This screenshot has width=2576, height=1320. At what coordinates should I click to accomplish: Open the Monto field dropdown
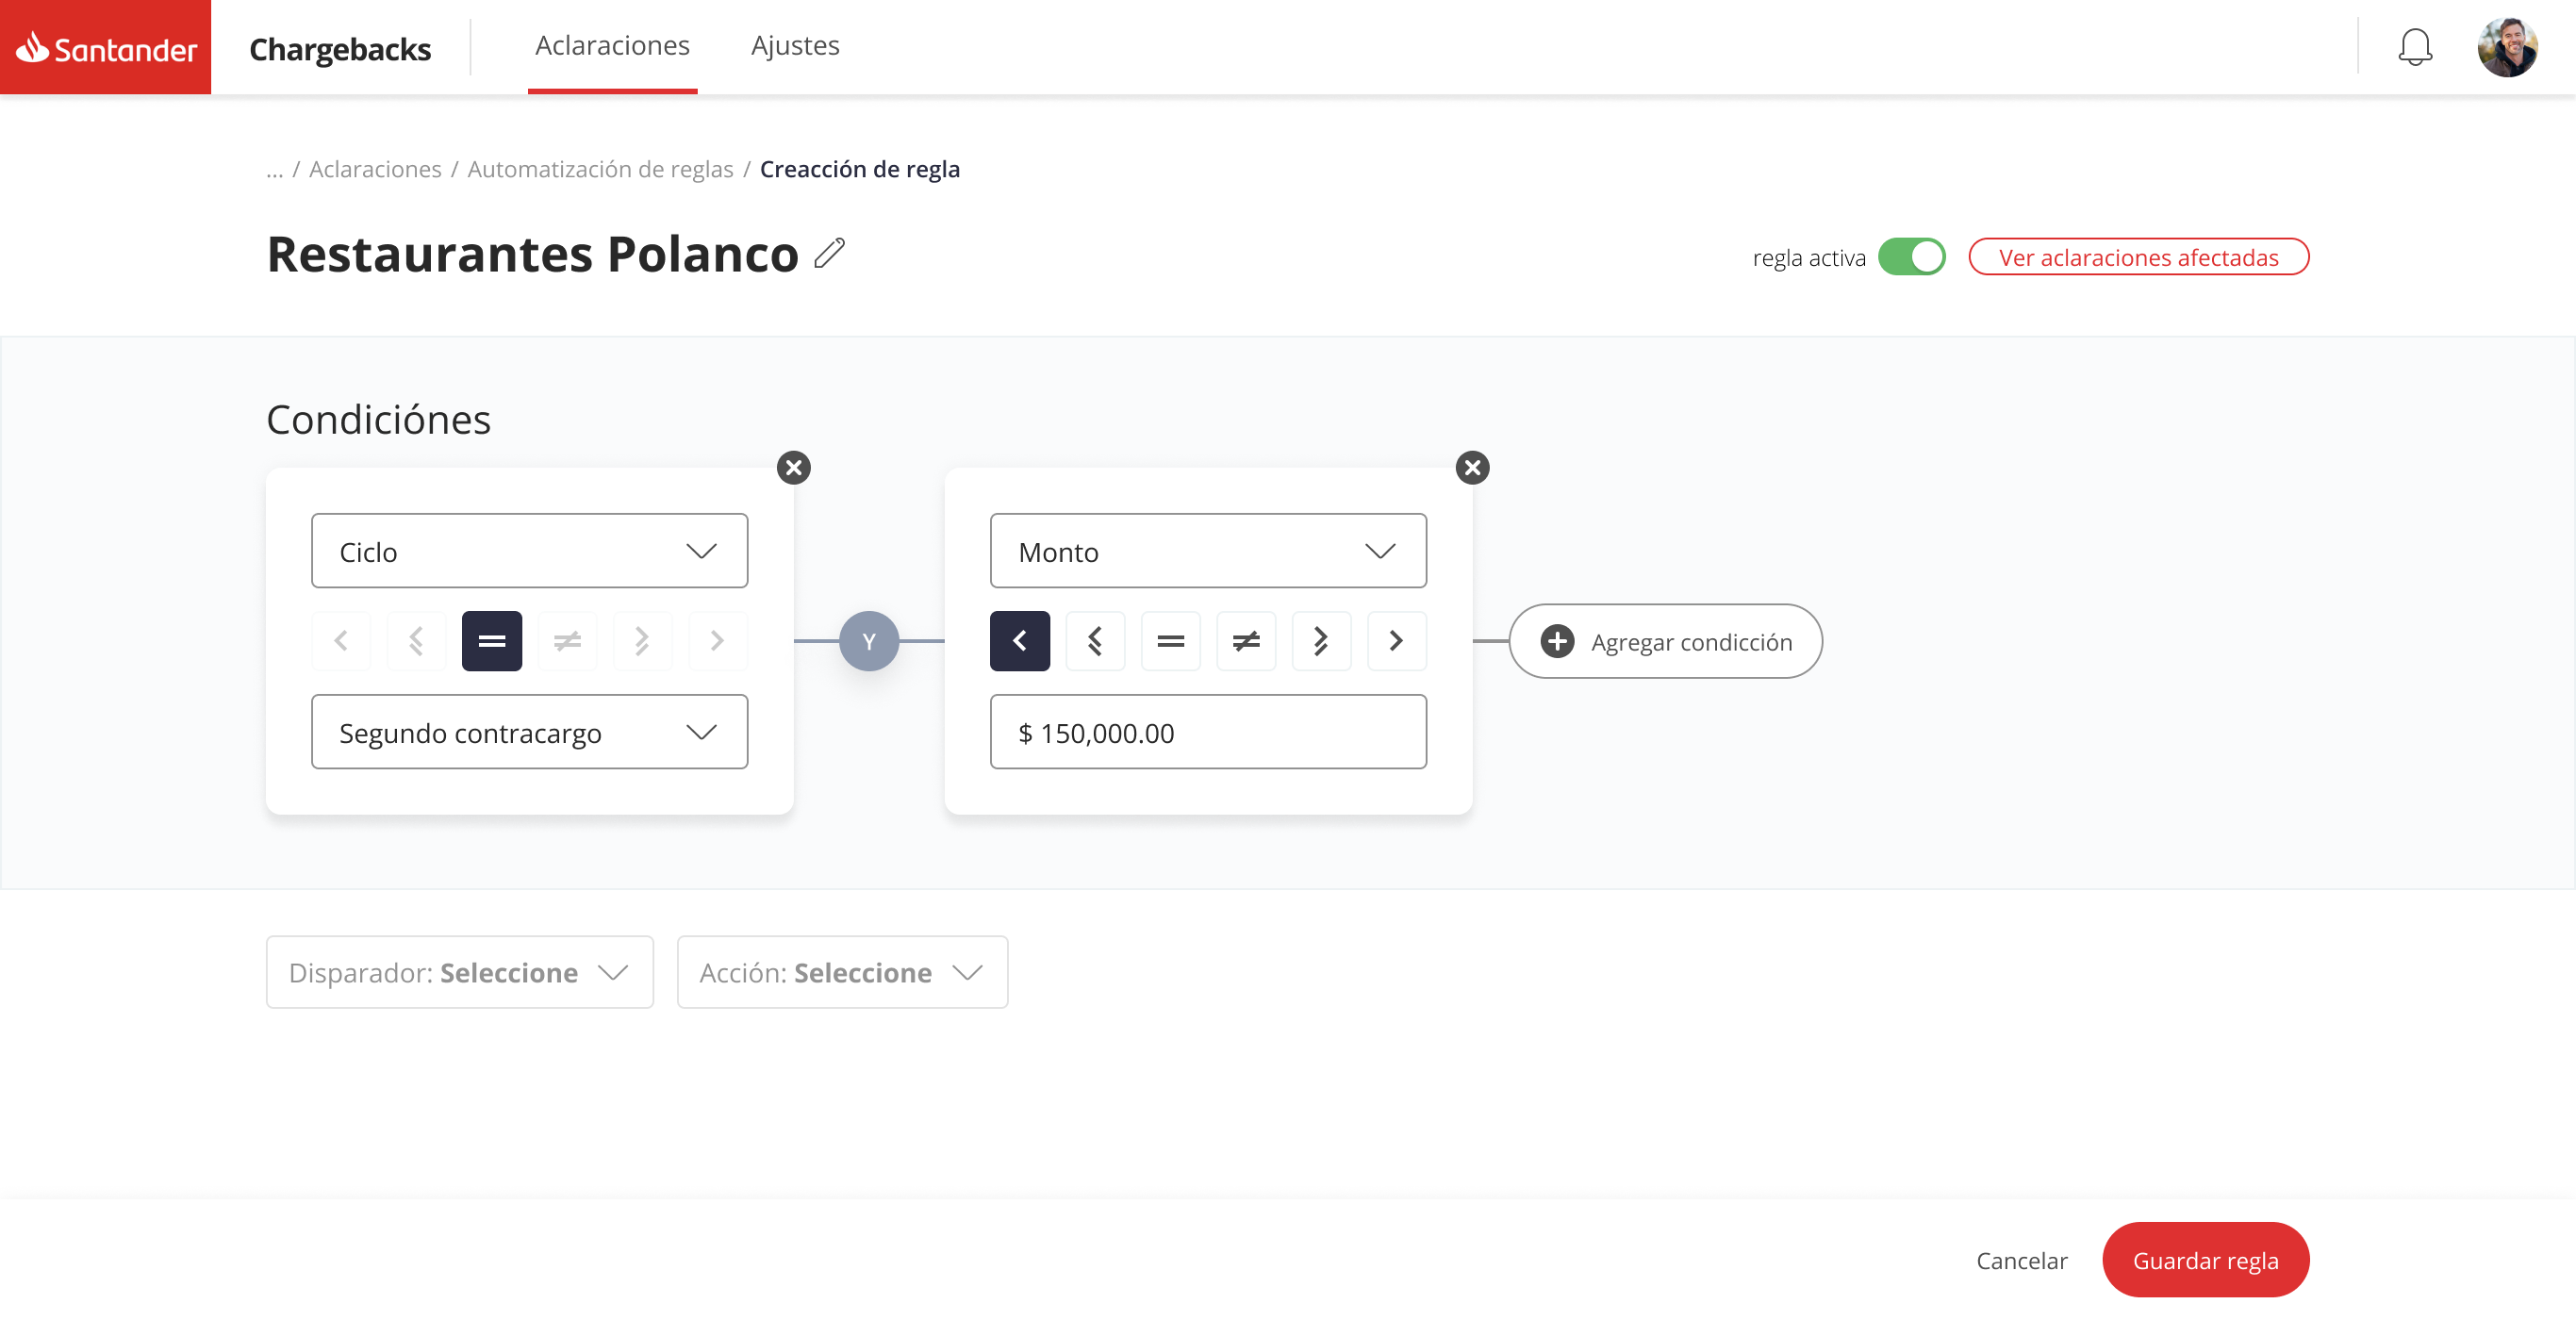coord(1208,550)
